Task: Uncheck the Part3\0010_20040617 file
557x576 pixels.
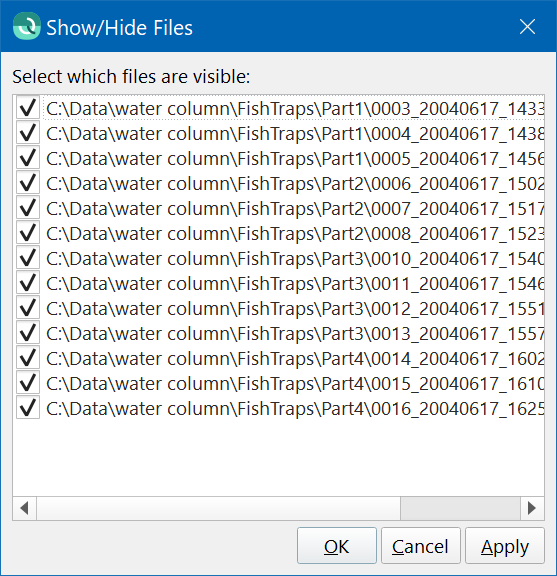Action: pyautogui.click(x=28, y=258)
